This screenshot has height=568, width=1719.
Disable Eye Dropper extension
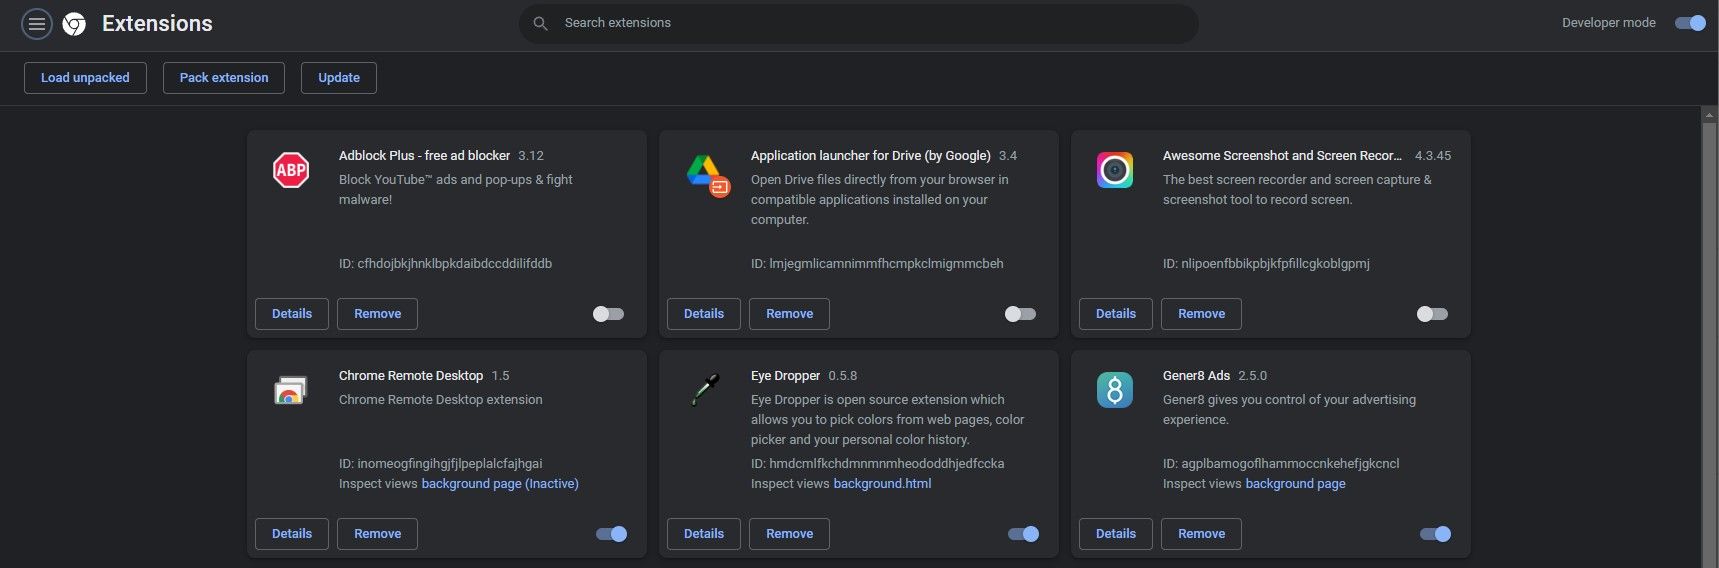[x=1023, y=534]
